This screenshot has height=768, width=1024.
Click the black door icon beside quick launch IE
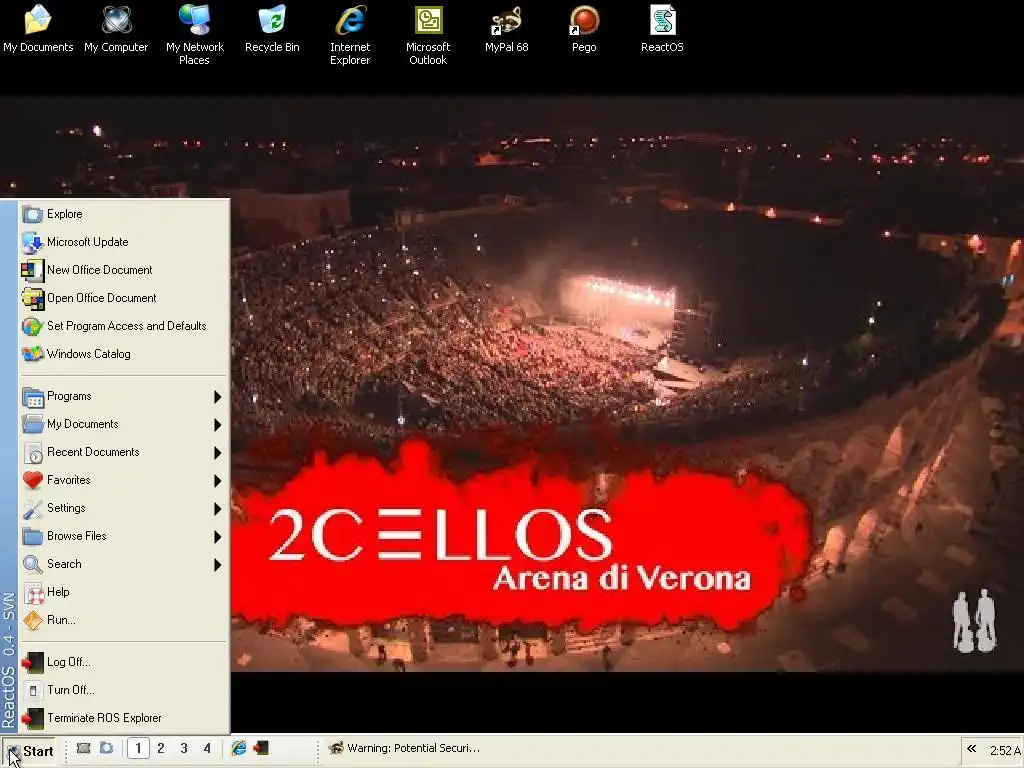261,748
